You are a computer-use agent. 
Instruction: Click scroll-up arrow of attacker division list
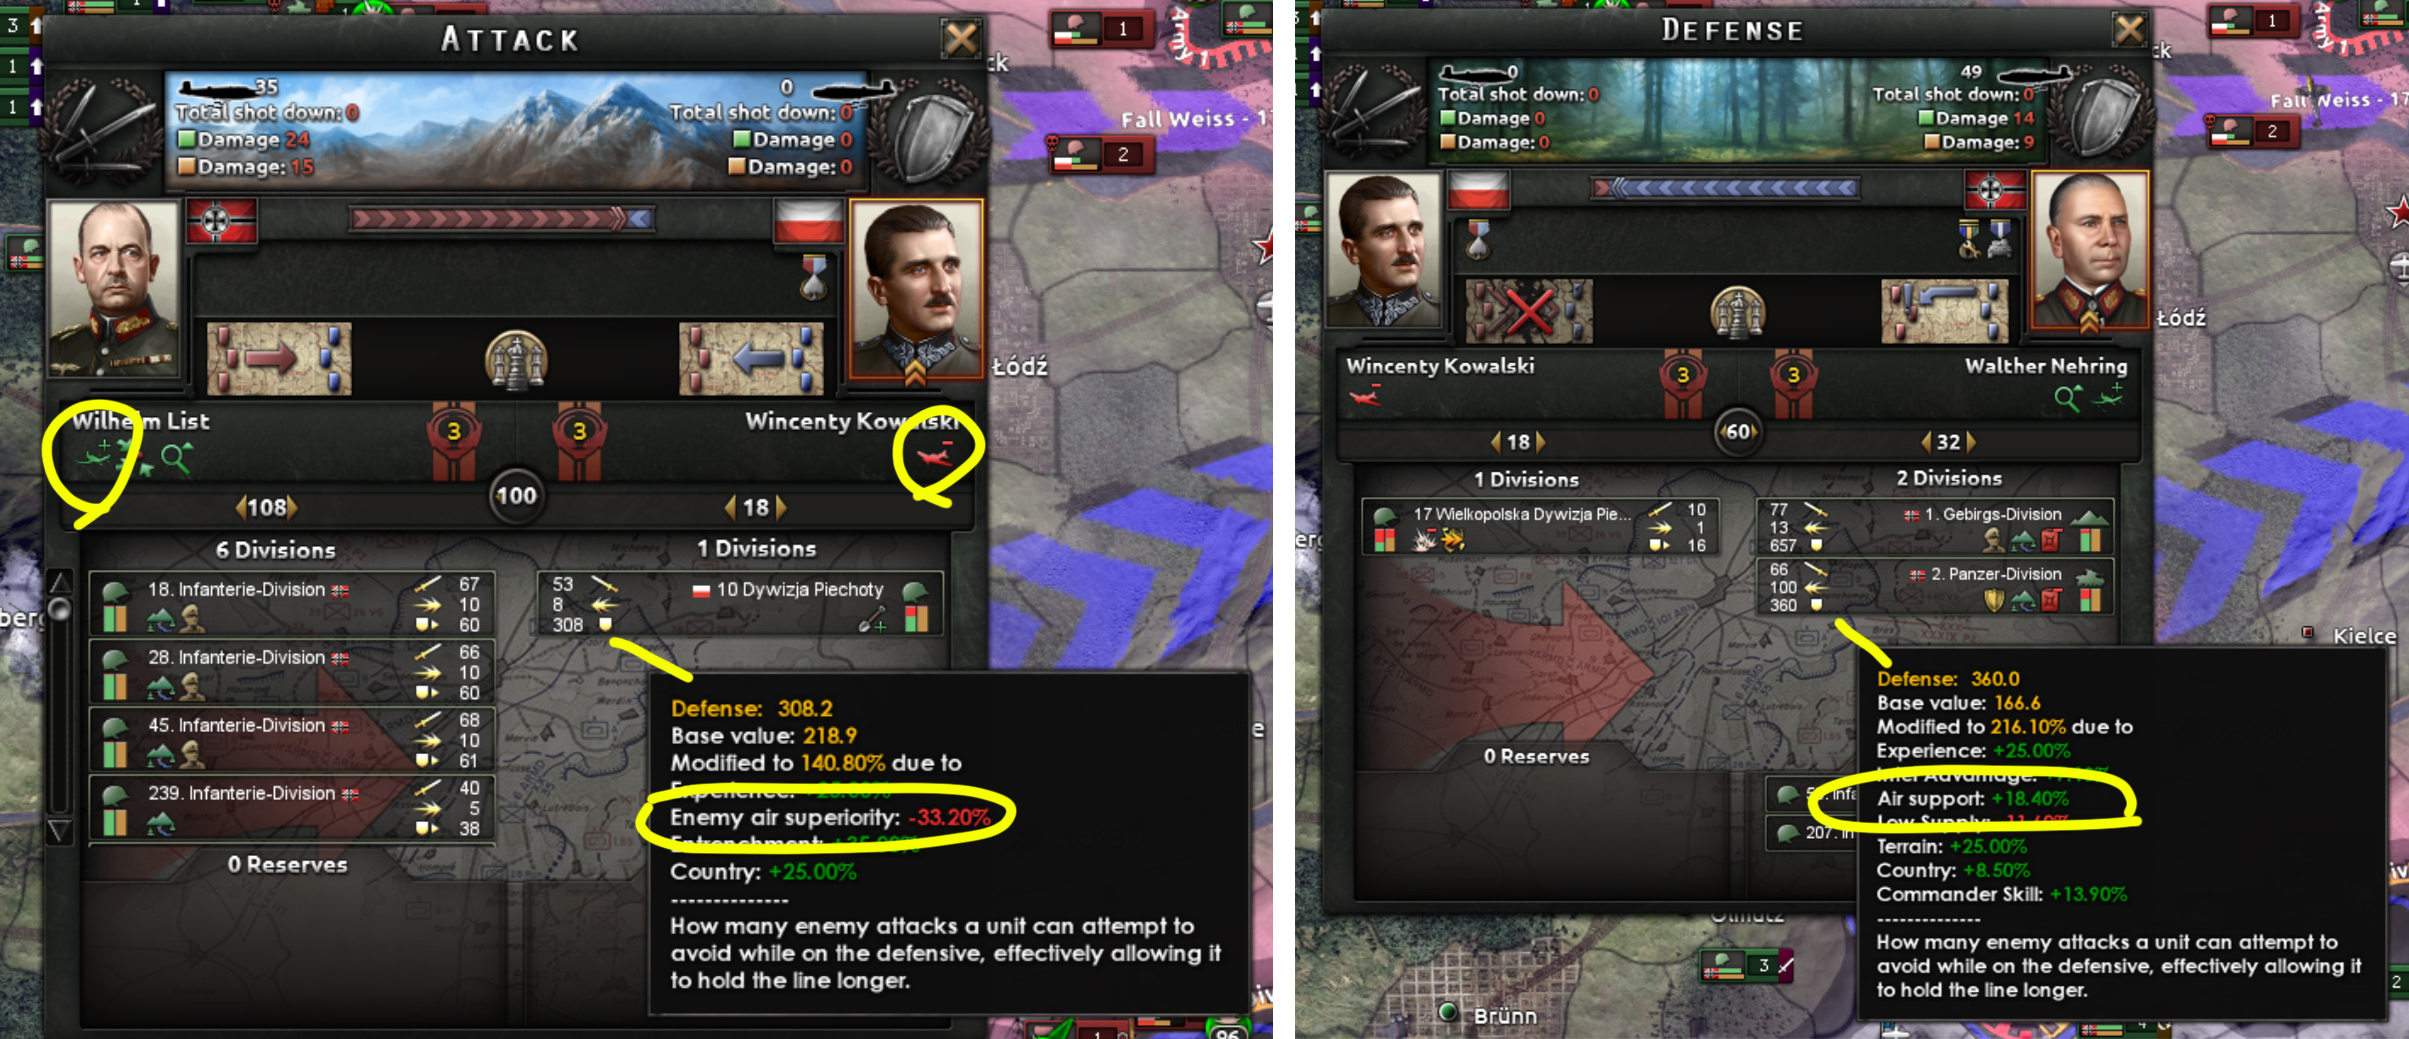60,582
